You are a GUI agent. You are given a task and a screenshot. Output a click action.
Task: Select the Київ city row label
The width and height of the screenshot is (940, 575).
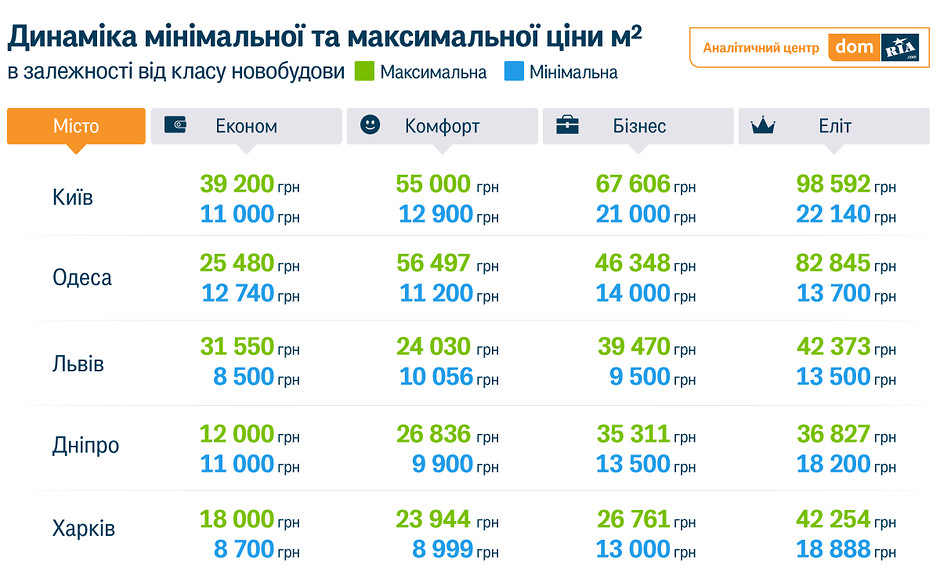coord(73,197)
